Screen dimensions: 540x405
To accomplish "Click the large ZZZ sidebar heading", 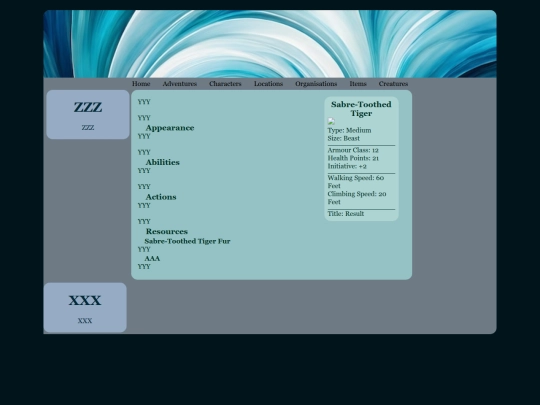I will 88,107.
